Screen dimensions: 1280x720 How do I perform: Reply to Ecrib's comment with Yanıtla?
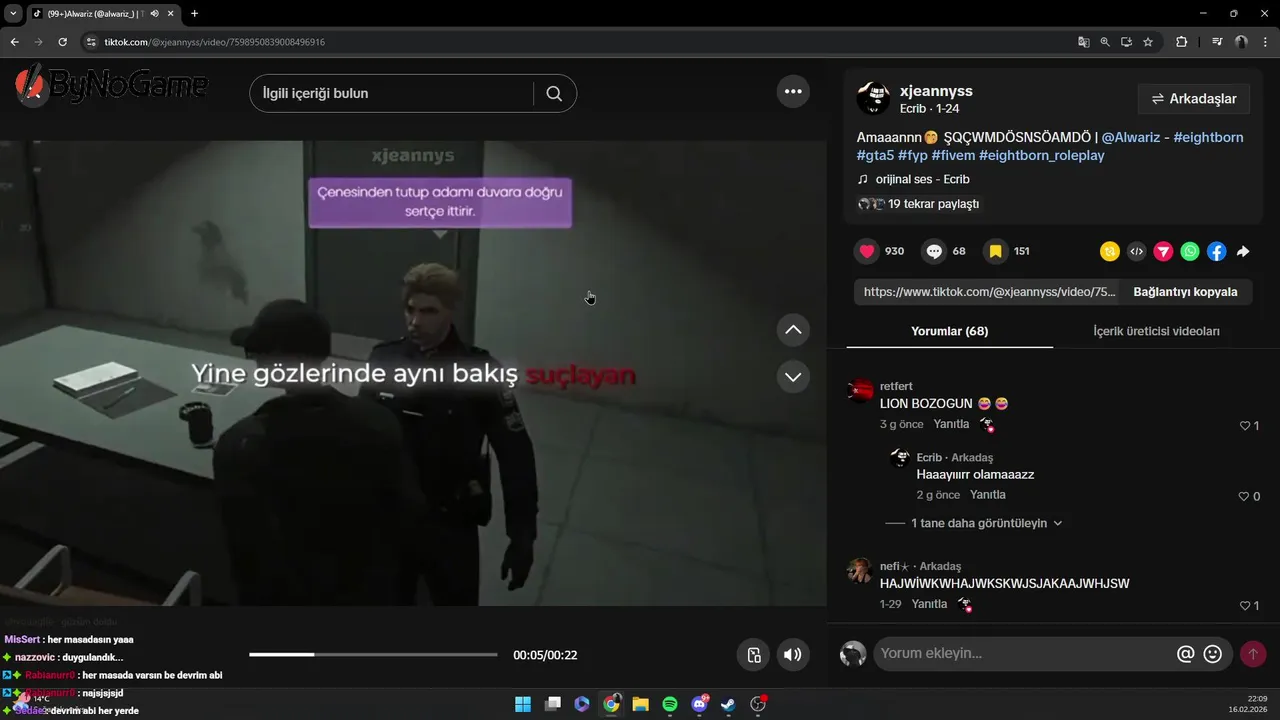click(x=988, y=495)
